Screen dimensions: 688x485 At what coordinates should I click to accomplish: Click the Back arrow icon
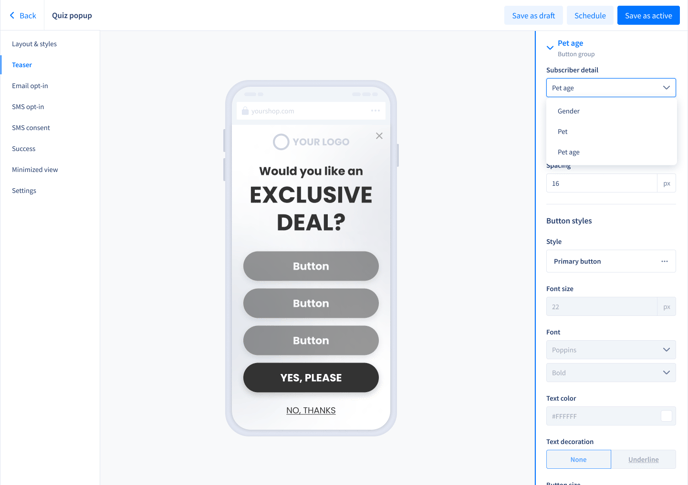click(x=12, y=15)
